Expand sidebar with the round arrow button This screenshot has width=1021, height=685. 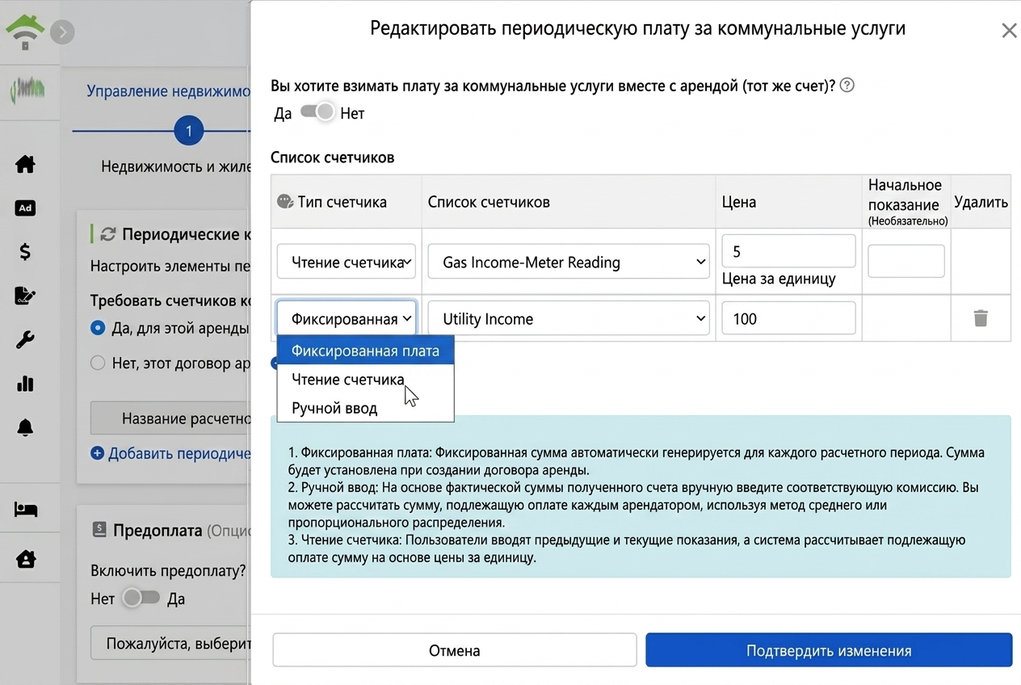[x=63, y=32]
